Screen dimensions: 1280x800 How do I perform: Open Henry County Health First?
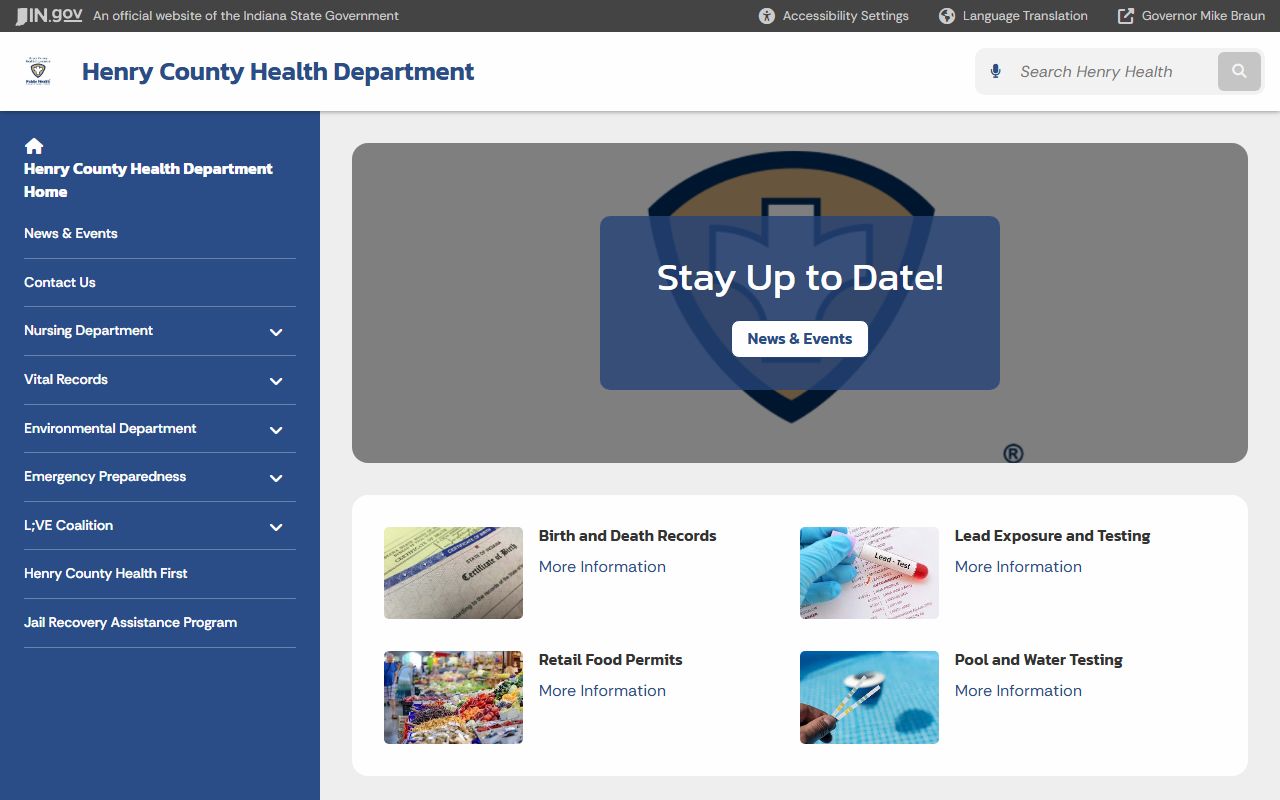(106, 573)
